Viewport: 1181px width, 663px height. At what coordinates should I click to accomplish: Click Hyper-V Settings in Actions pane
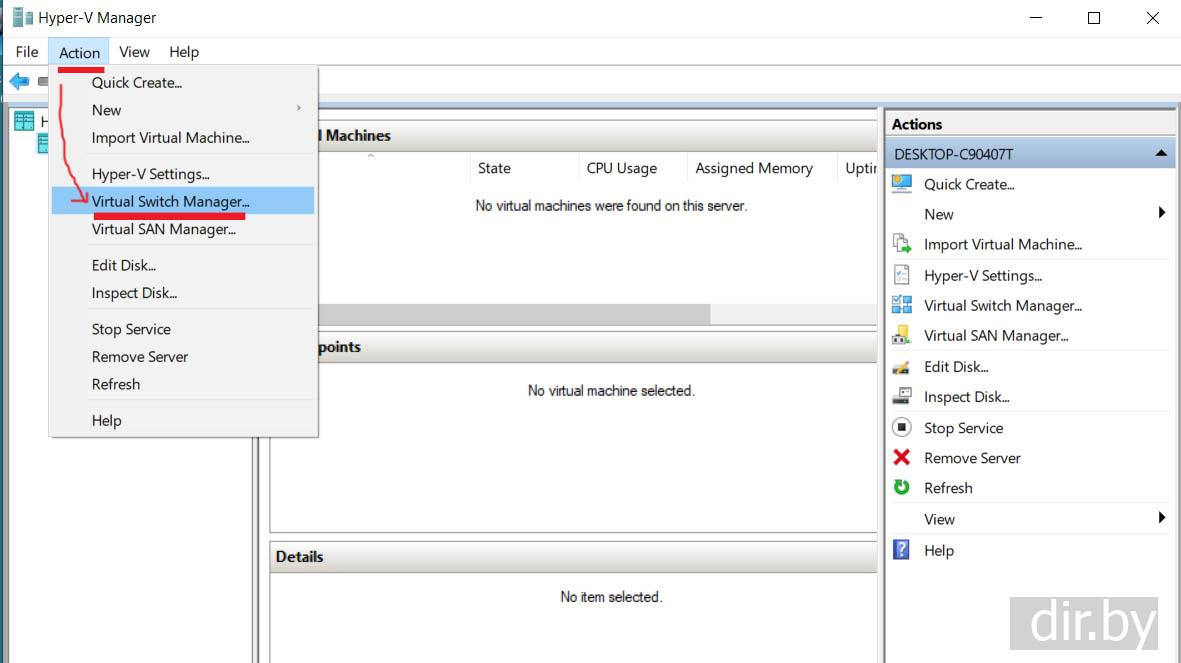click(983, 275)
